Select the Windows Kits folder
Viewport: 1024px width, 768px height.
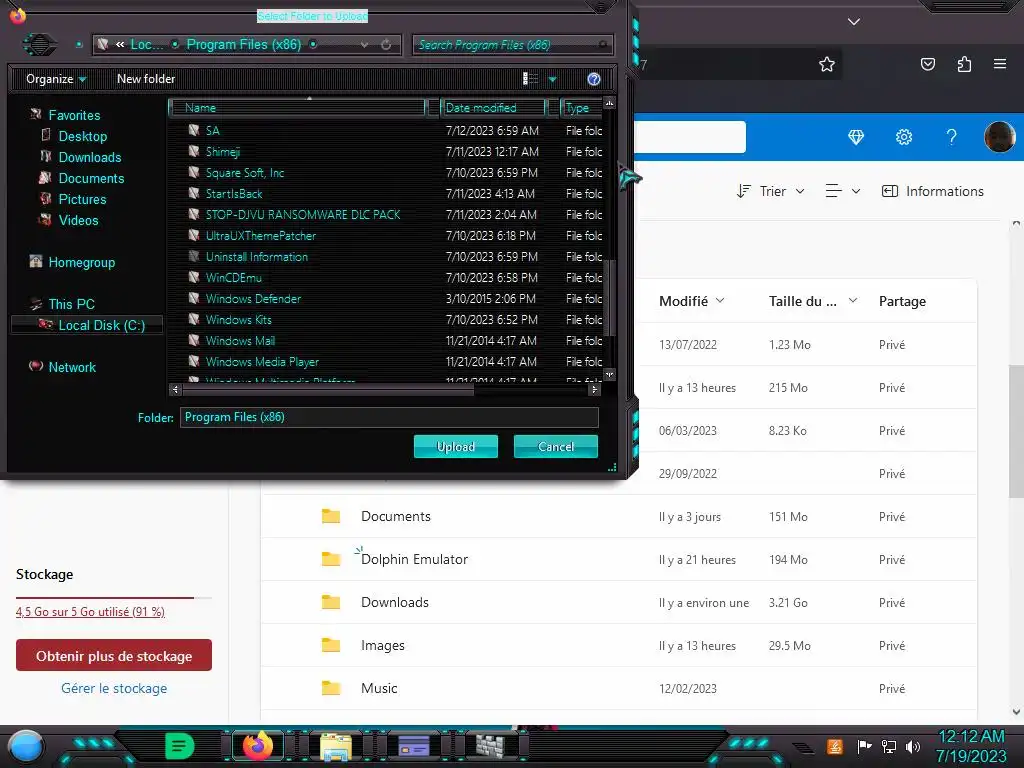[238, 319]
